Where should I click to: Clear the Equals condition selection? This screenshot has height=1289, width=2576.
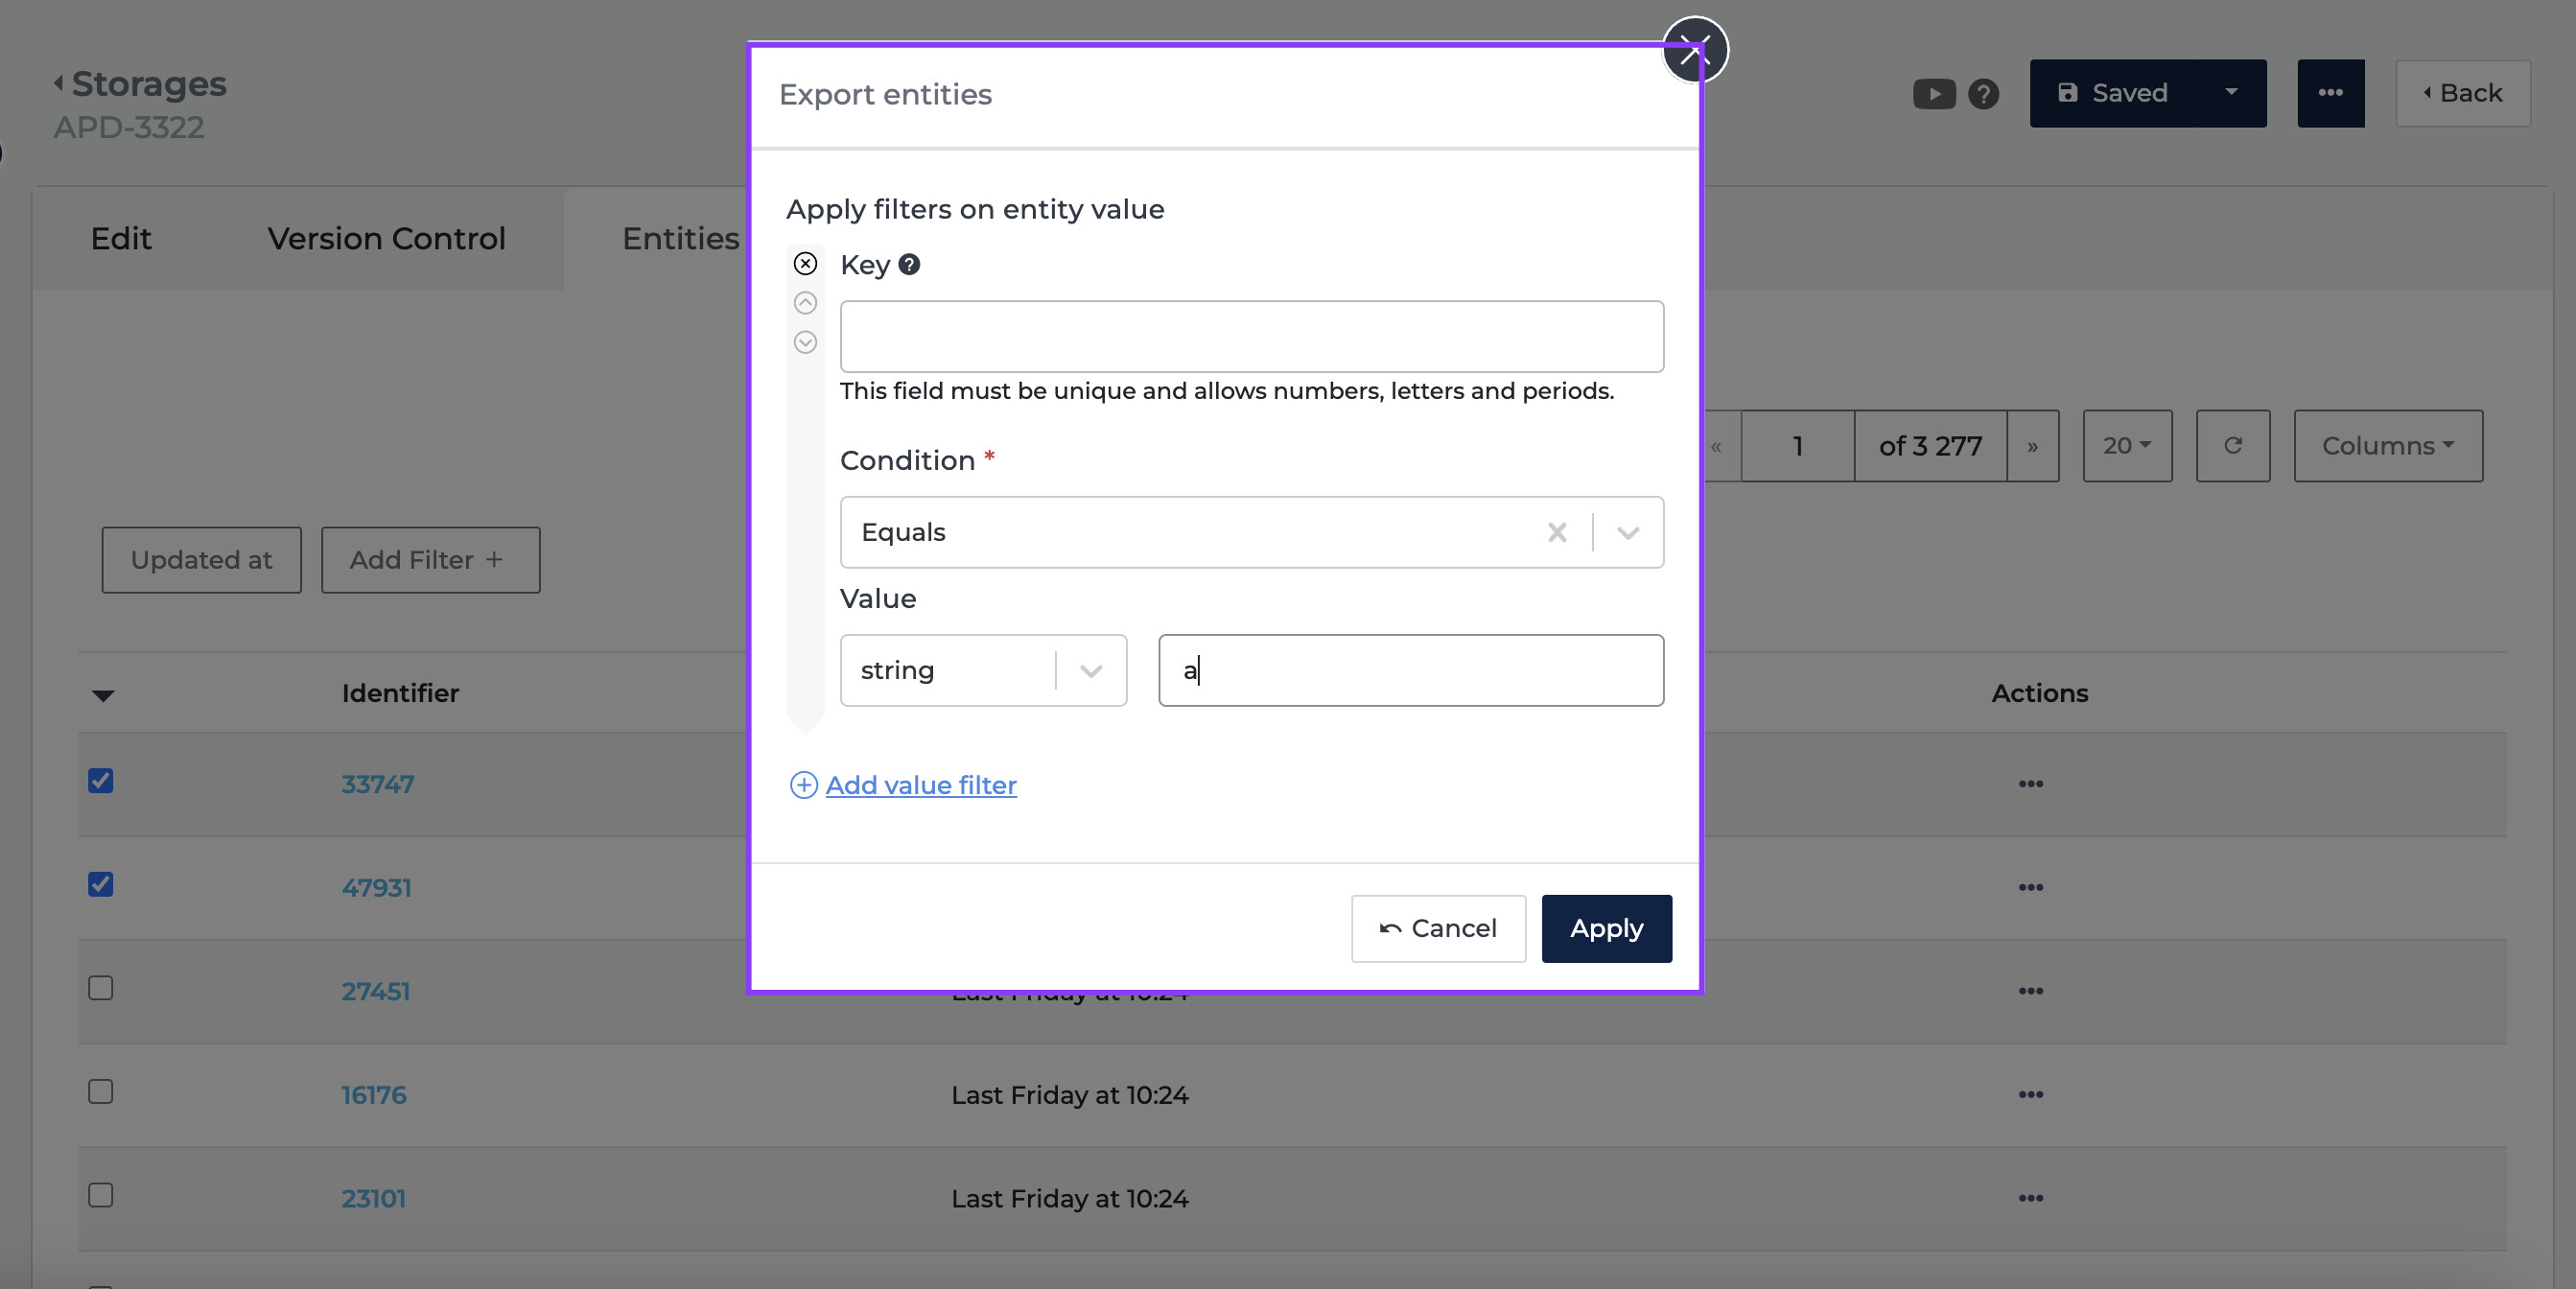pyautogui.click(x=1557, y=532)
